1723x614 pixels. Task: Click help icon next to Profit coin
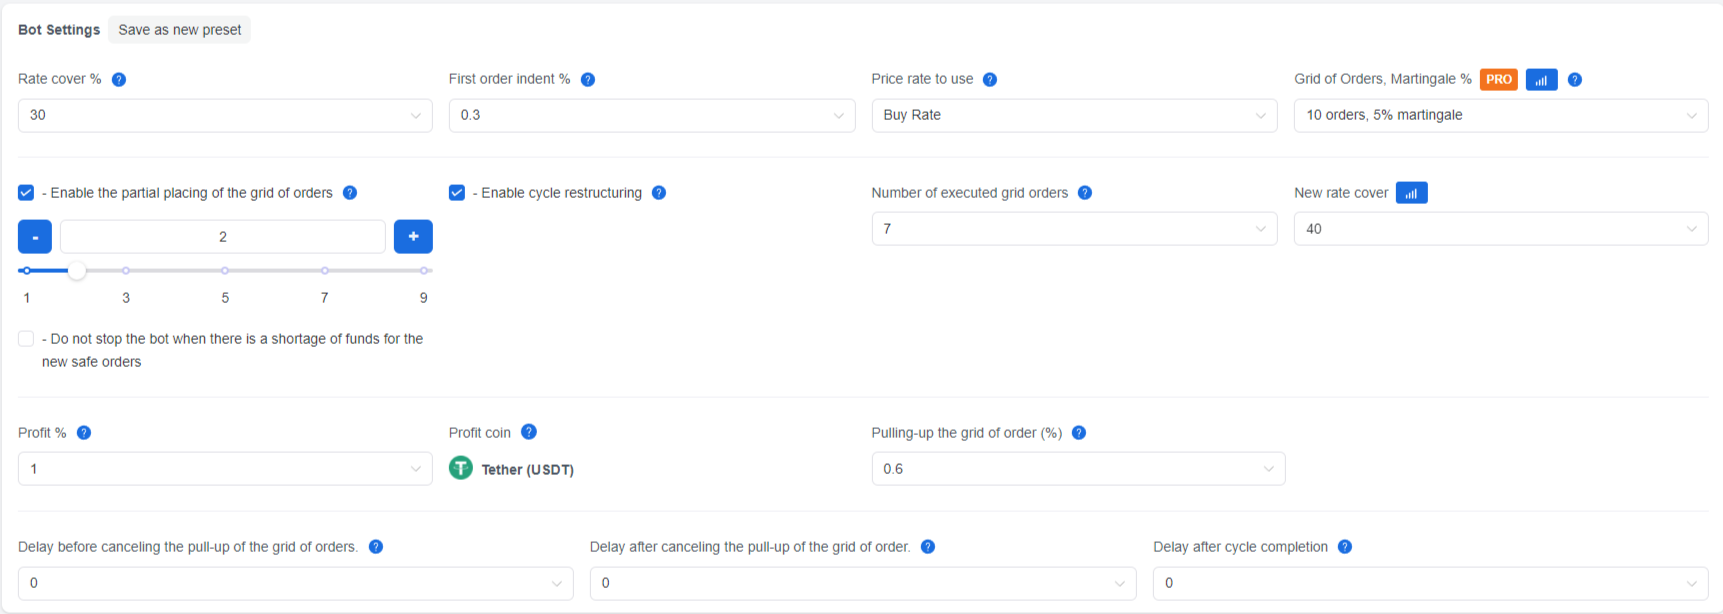pos(529,432)
